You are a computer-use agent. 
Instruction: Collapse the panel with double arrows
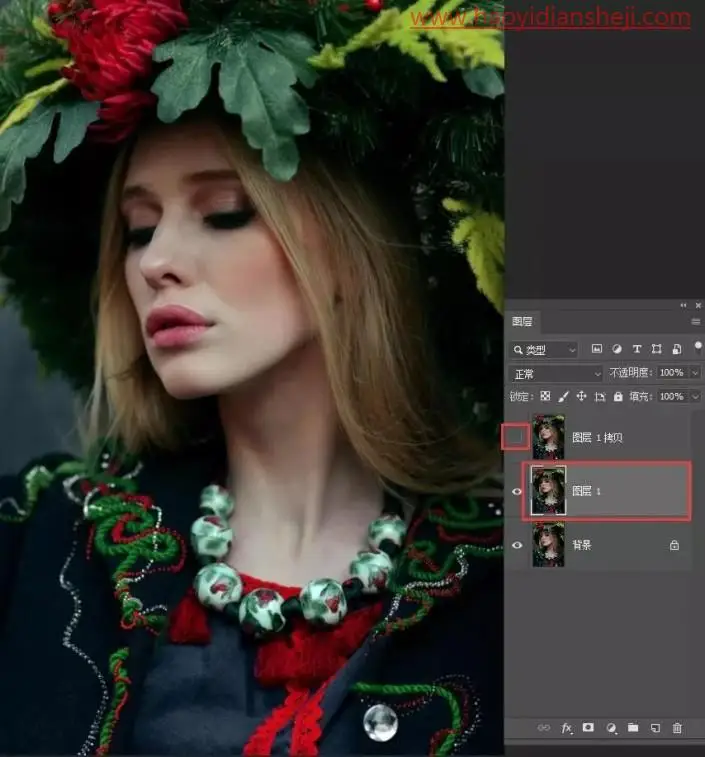(683, 305)
